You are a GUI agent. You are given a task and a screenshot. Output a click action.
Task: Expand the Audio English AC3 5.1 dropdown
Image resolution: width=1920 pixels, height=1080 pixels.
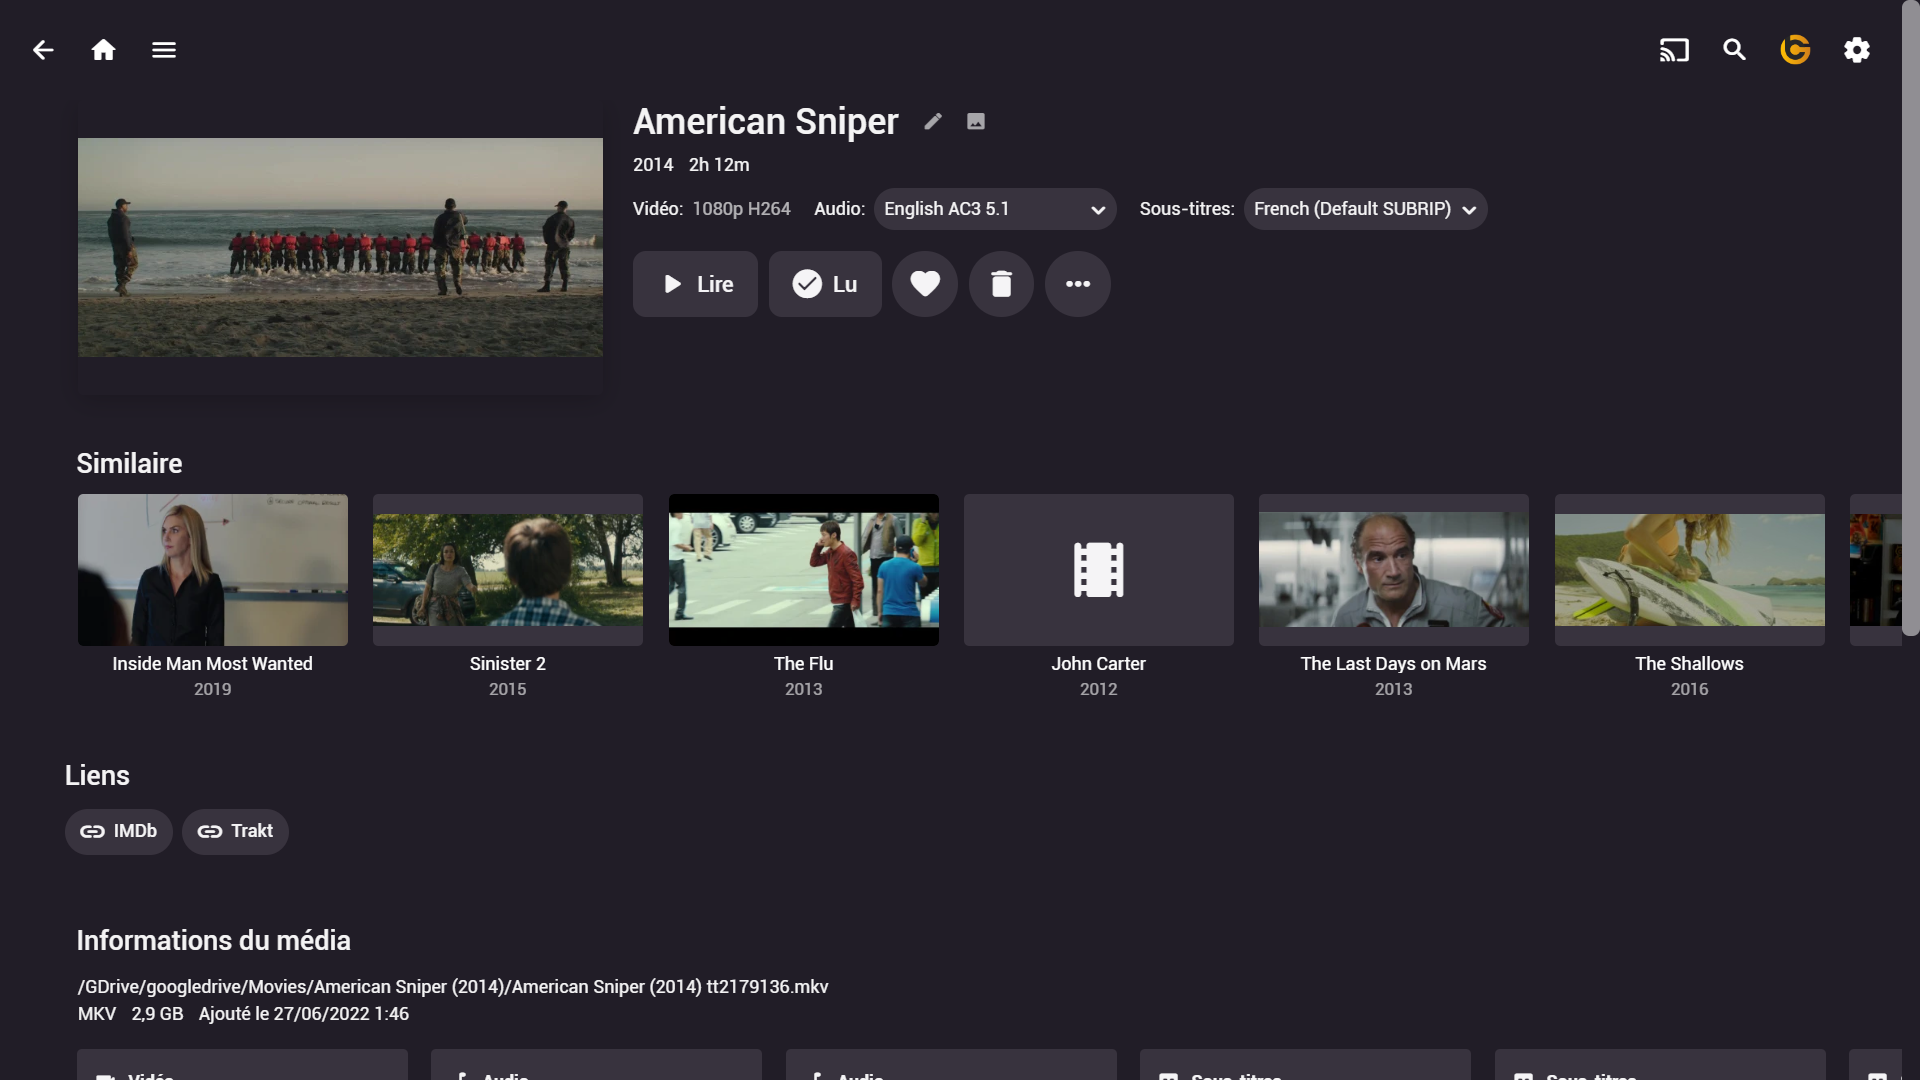(995, 209)
